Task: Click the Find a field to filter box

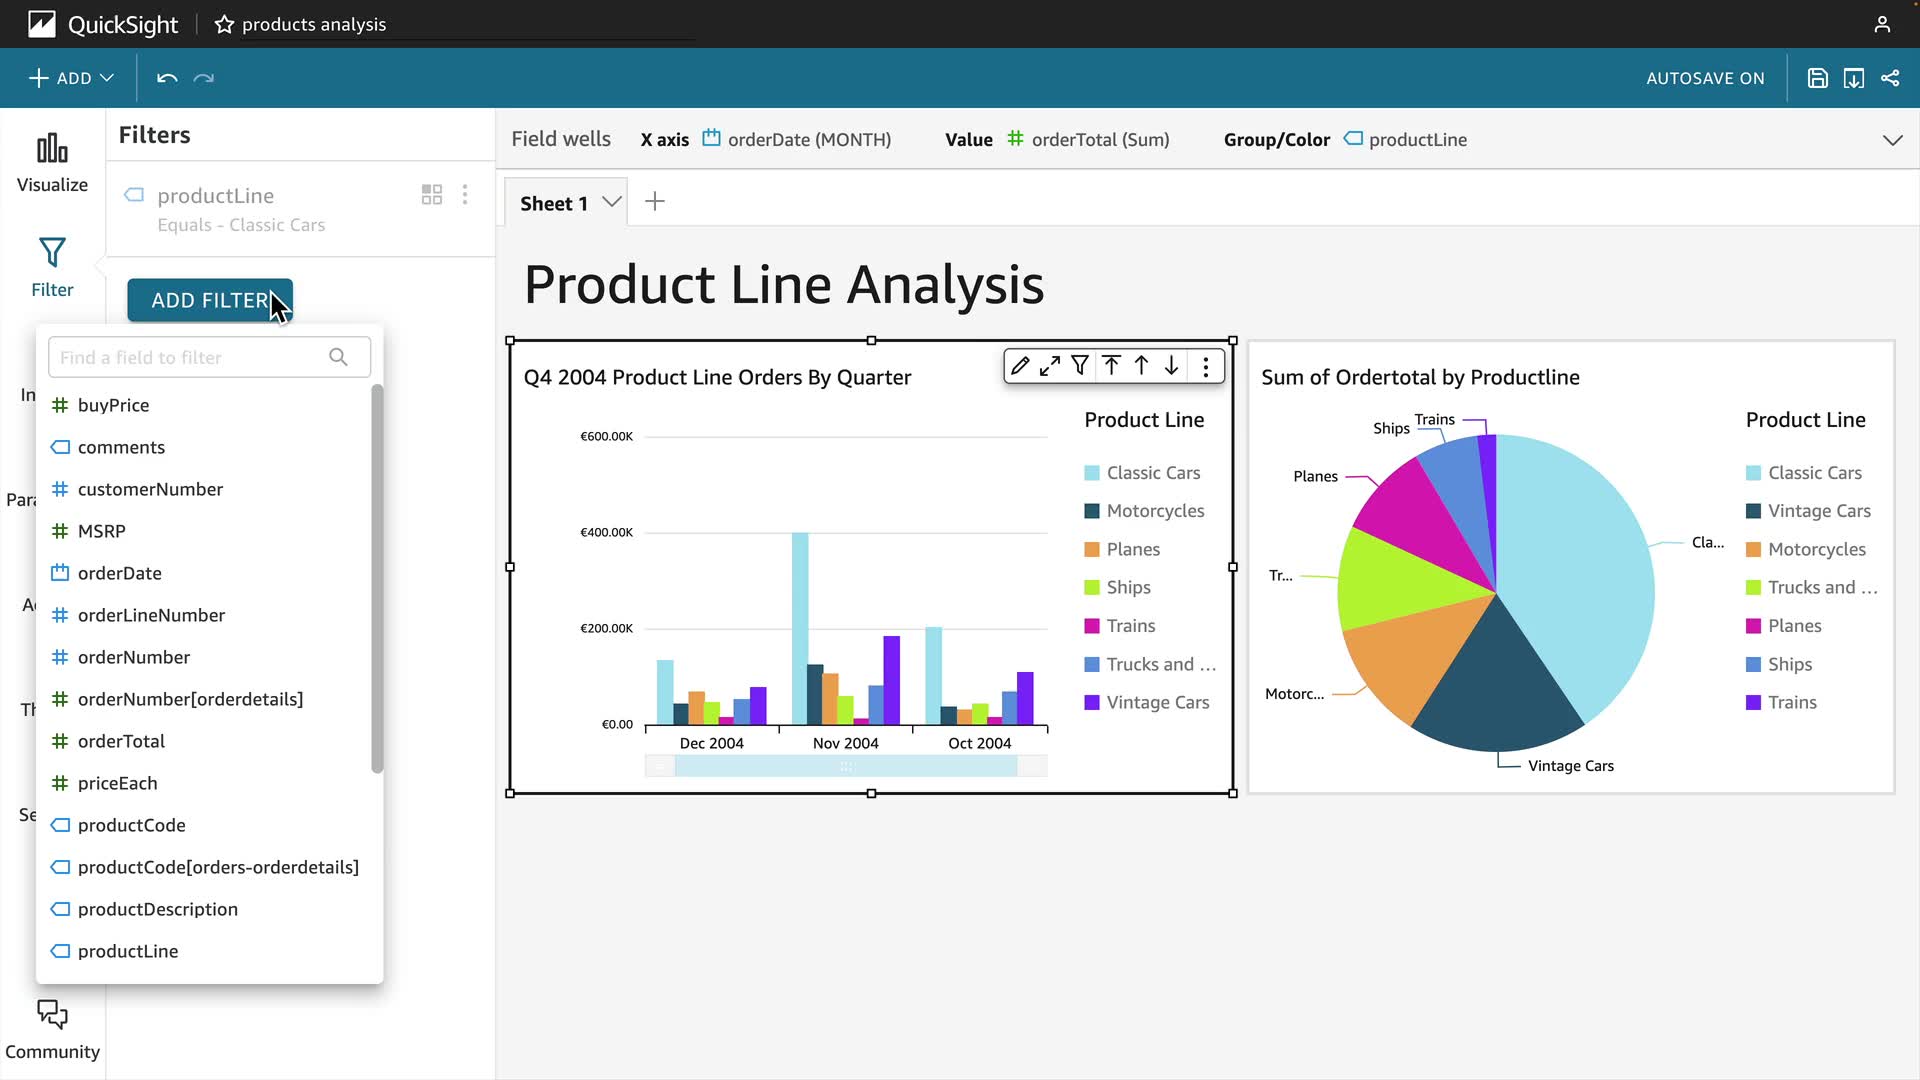Action: (x=190, y=357)
